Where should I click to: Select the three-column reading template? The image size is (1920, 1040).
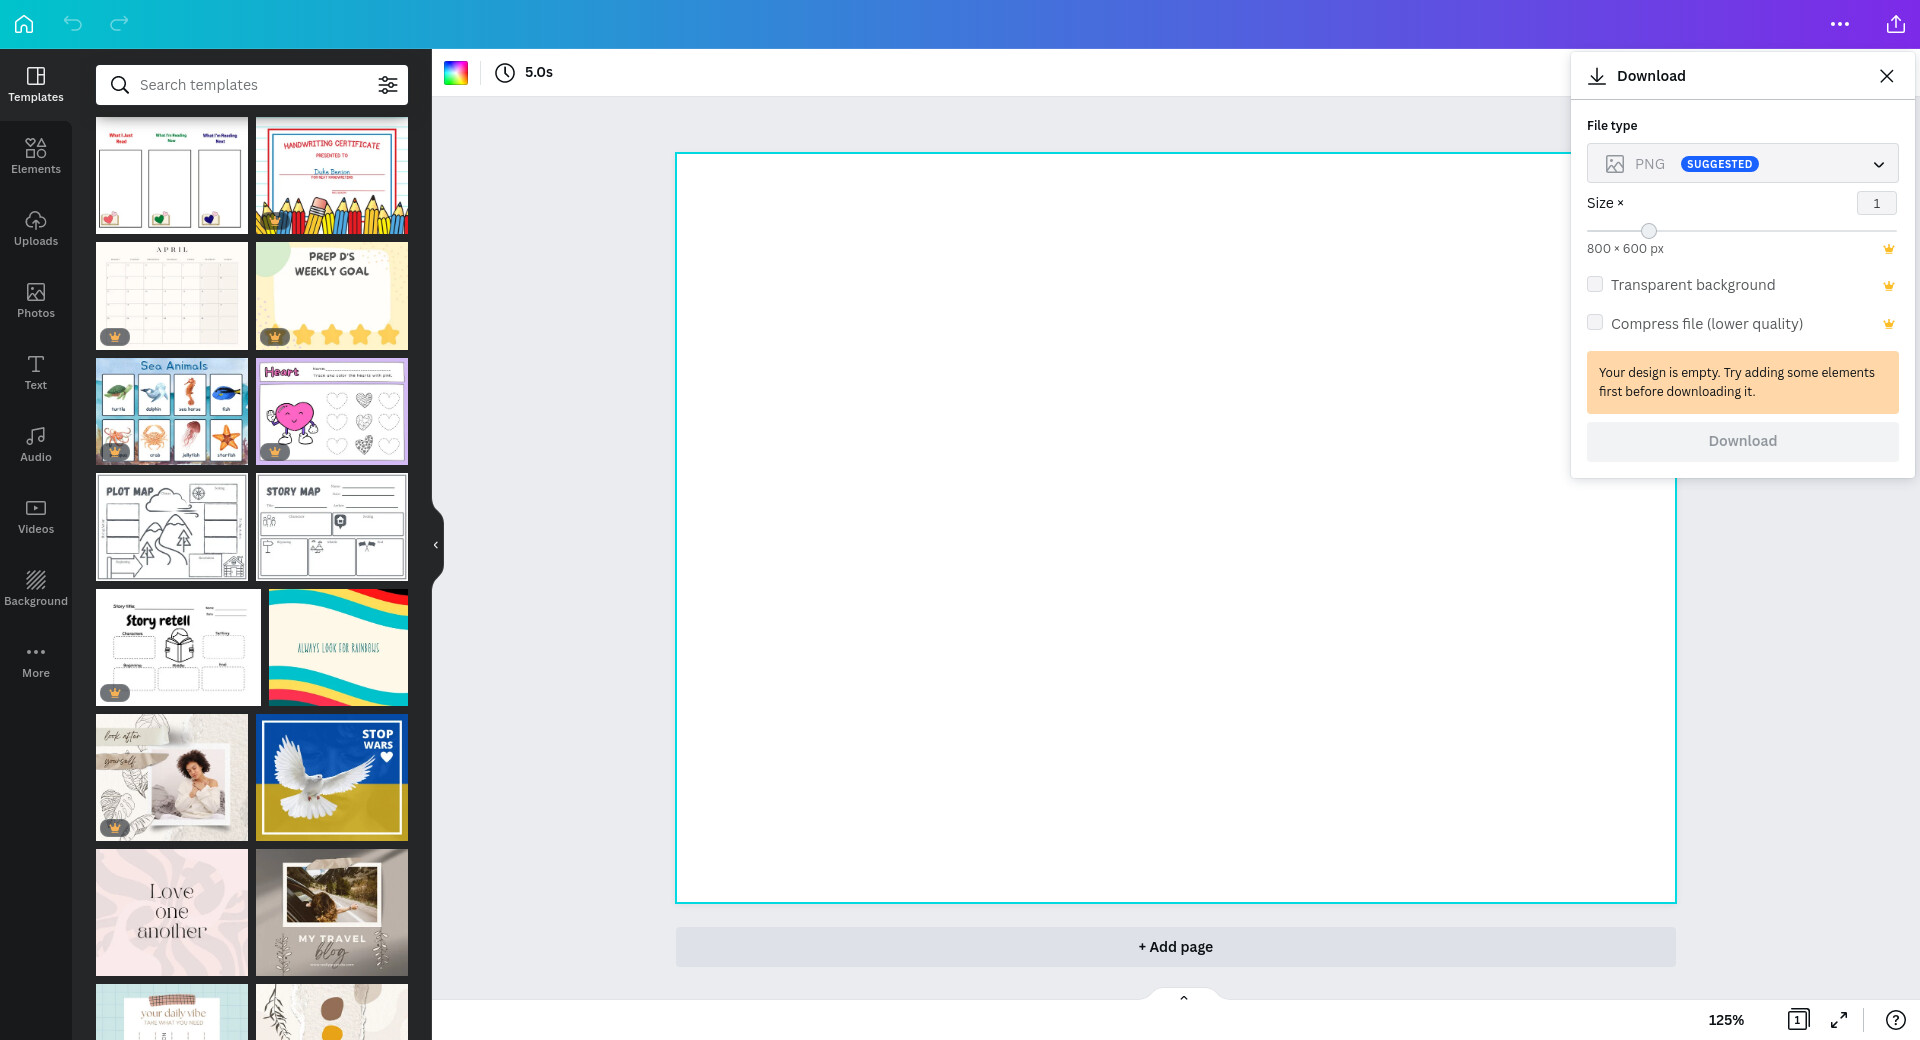coord(172,176)
